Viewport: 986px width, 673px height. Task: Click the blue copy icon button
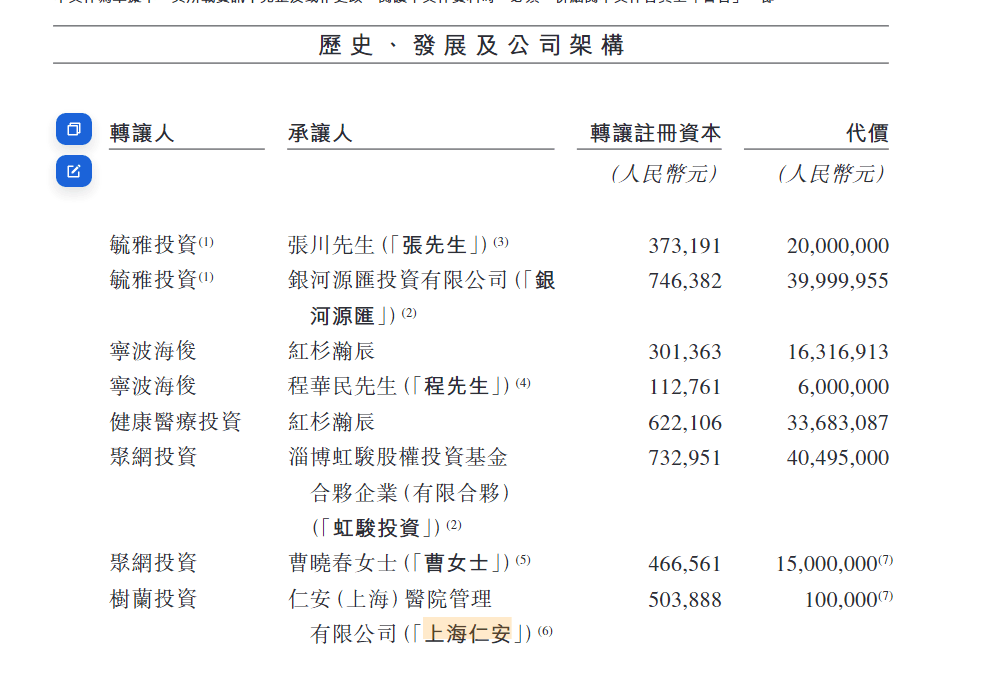pyautogui.click(x=73, y=130)
